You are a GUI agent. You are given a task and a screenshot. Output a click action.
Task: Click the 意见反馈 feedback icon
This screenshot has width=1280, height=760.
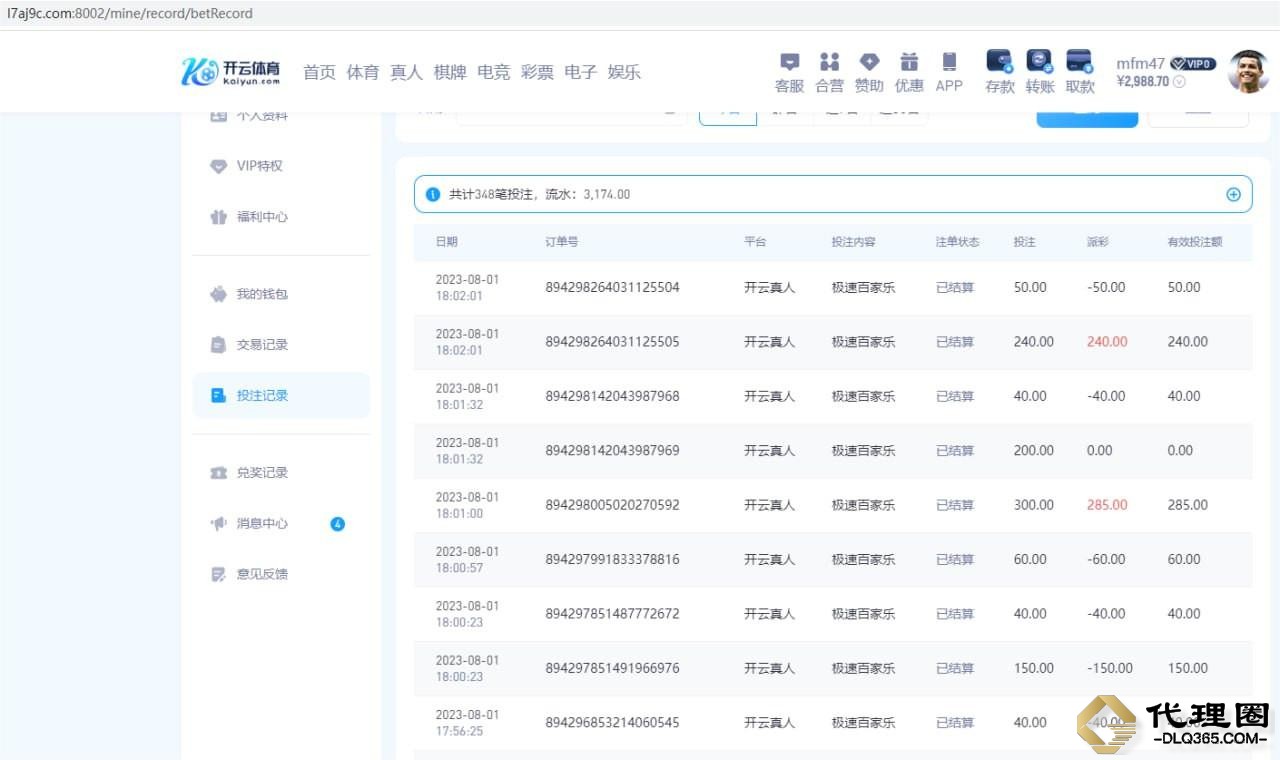coord(219,575)
